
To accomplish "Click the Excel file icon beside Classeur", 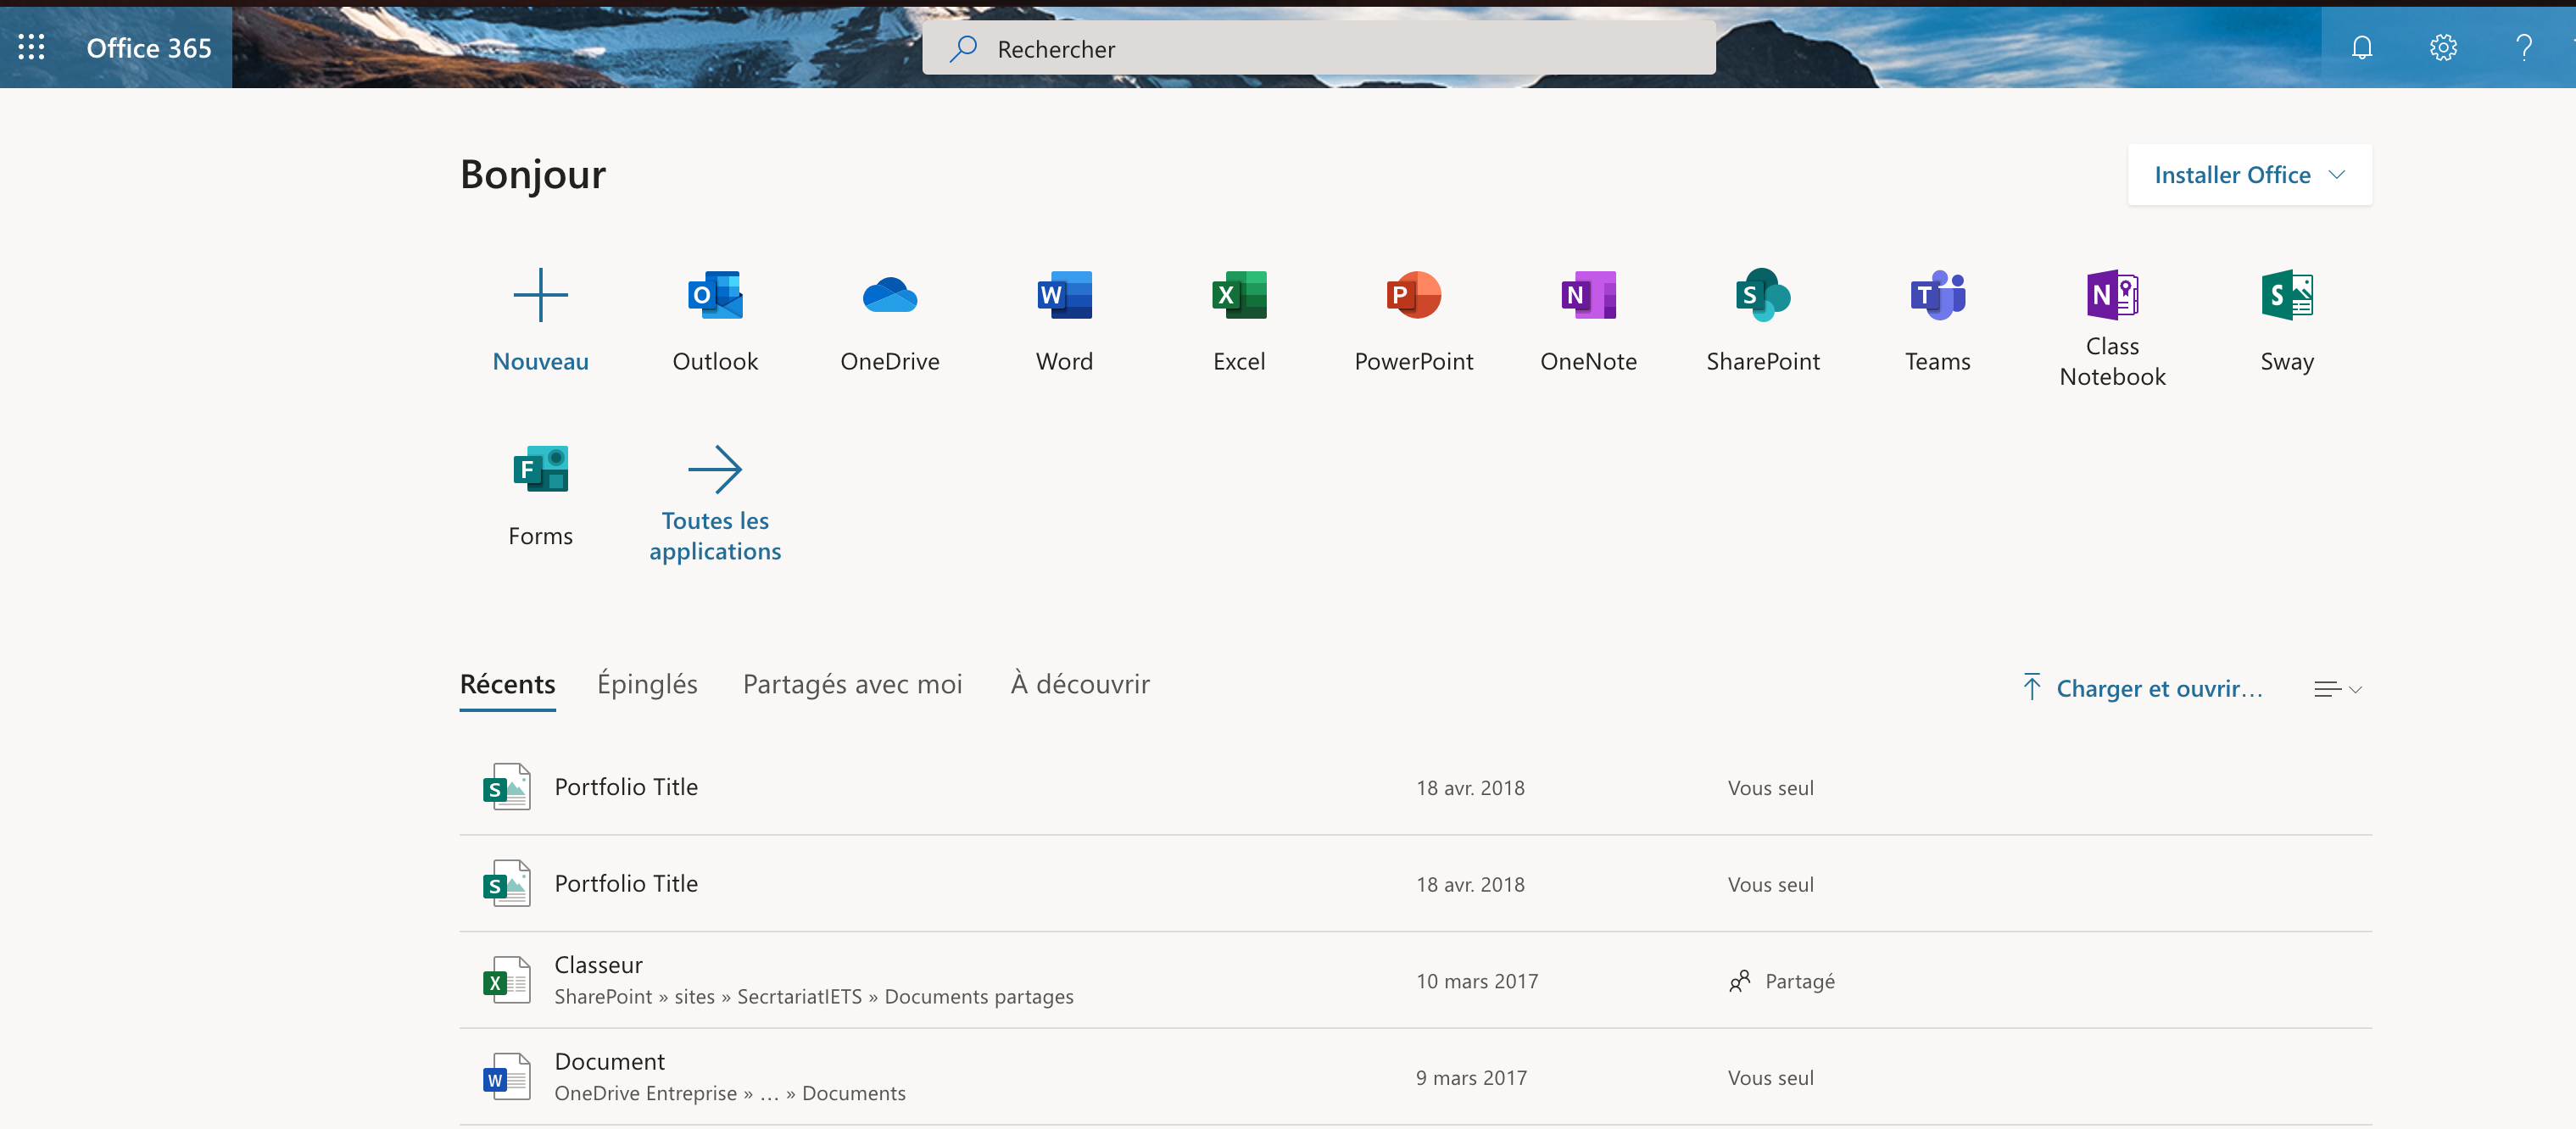I will click(x=507, y=981).
